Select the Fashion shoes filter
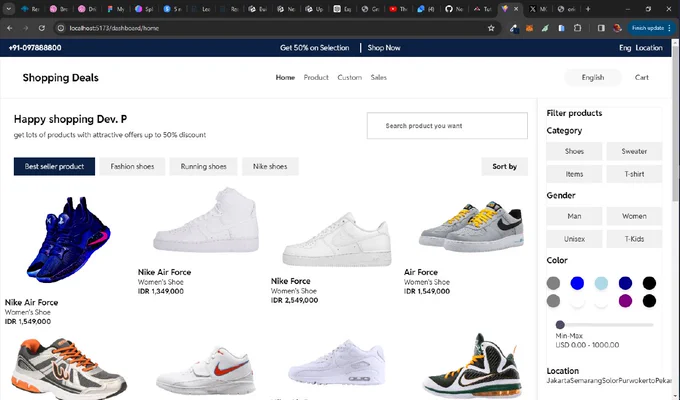 (x=132, y=167)
